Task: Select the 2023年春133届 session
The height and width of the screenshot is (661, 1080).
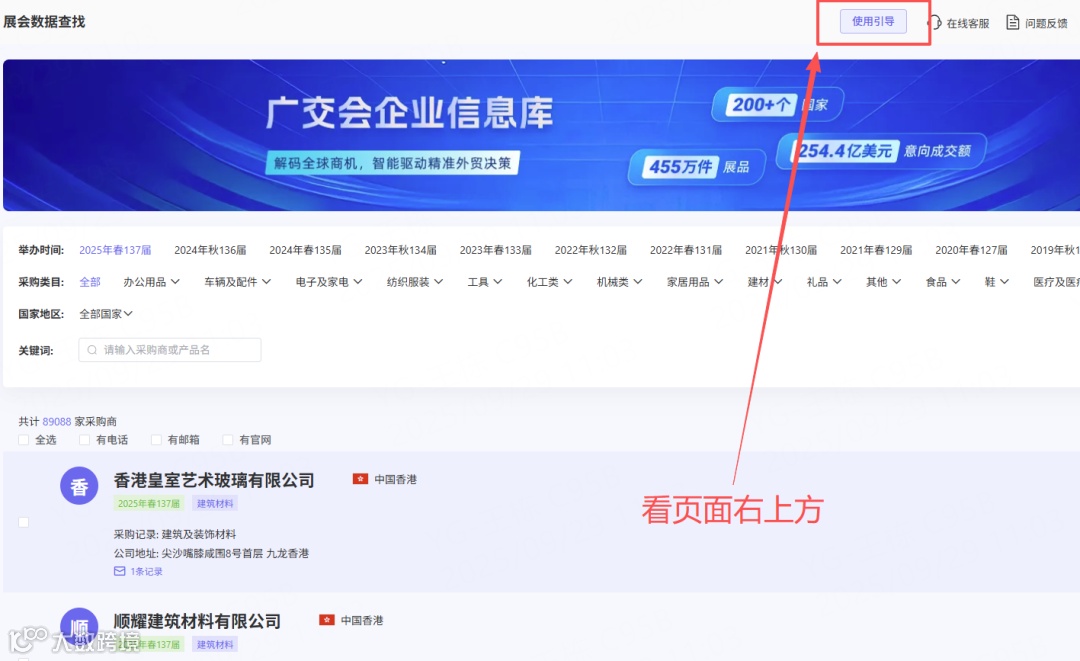Action: pyautogui.click(x=495, y=250)
